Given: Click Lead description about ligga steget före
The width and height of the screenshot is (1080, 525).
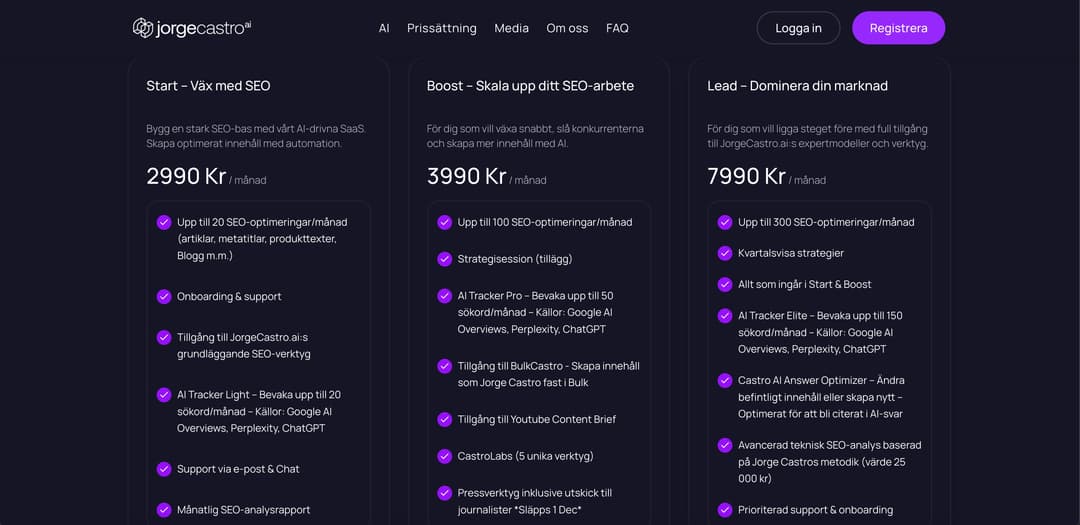Looking at the screenshot, I should [818, 136].
